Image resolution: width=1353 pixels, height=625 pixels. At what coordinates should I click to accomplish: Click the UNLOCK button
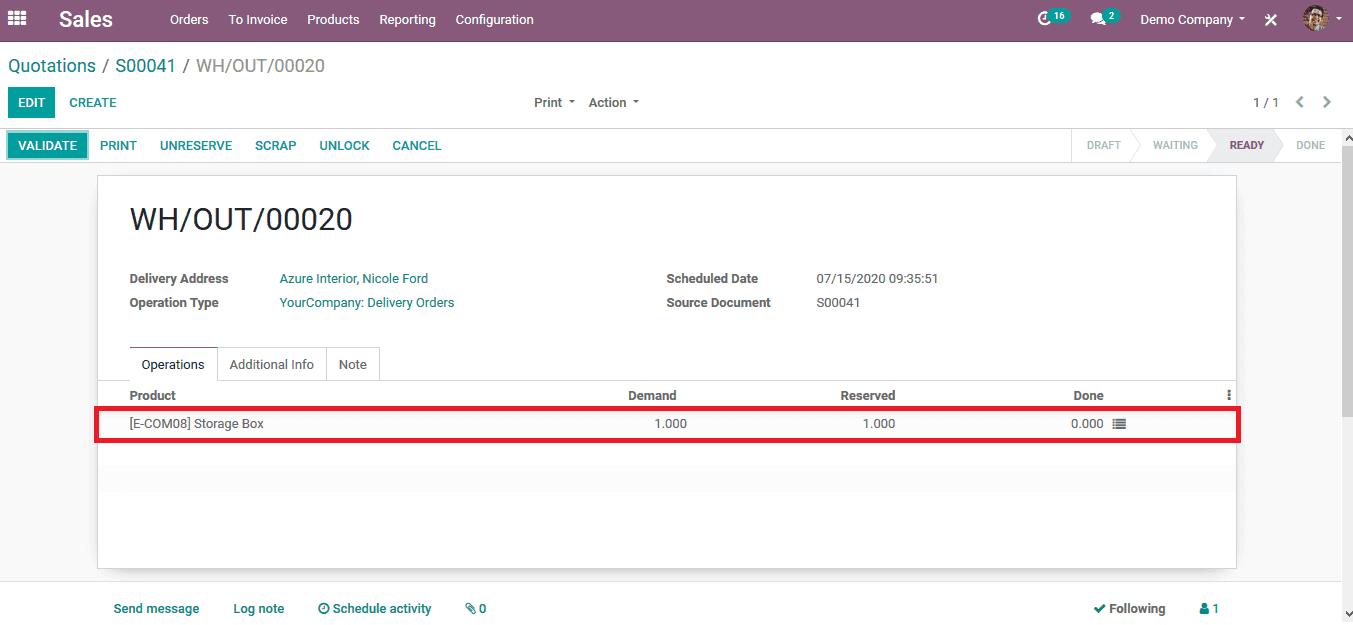point(344,146)
